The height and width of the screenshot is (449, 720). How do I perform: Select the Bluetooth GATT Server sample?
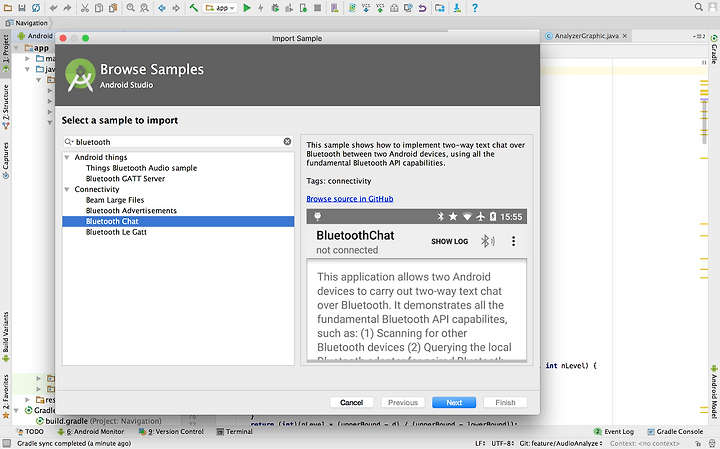pyautogui.click(x=125, y=179)
